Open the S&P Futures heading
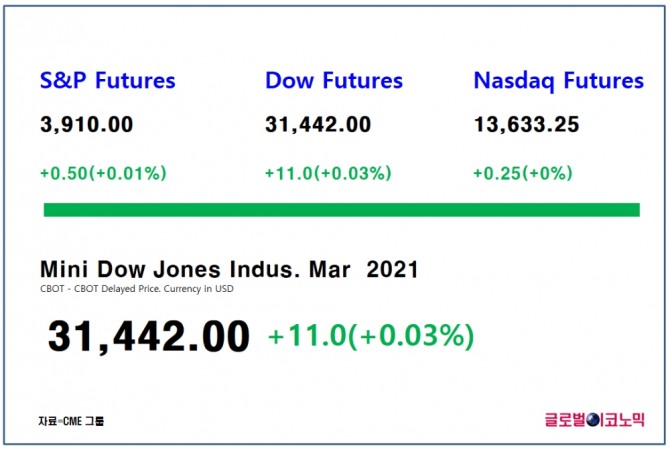 [107, 81]
